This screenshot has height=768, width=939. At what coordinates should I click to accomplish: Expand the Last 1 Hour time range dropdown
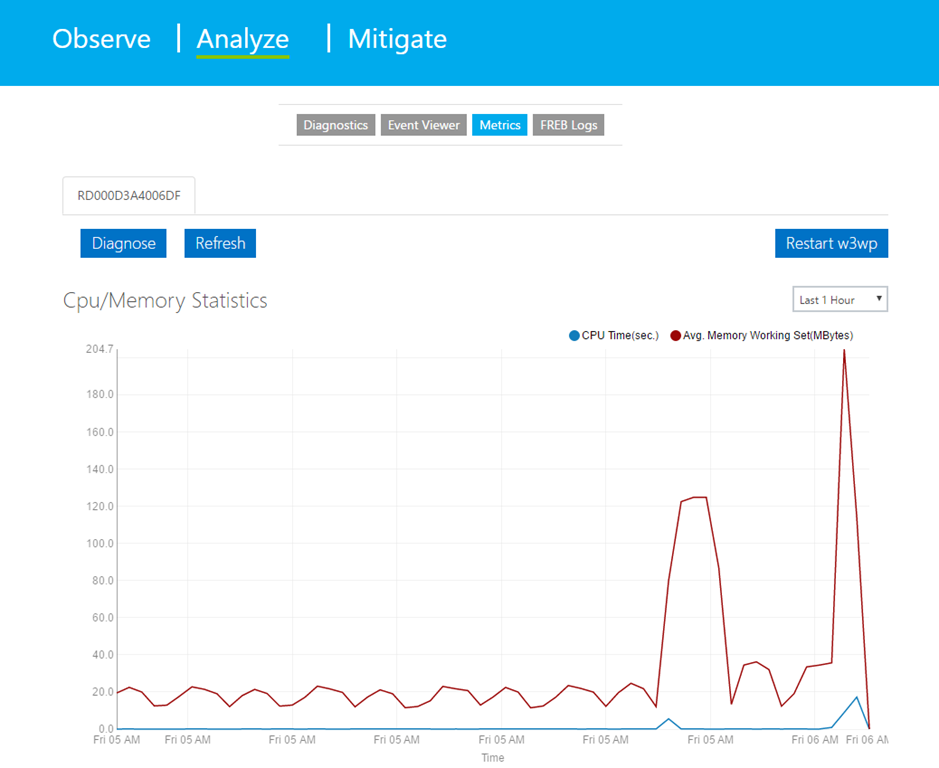tap(839, 300)
